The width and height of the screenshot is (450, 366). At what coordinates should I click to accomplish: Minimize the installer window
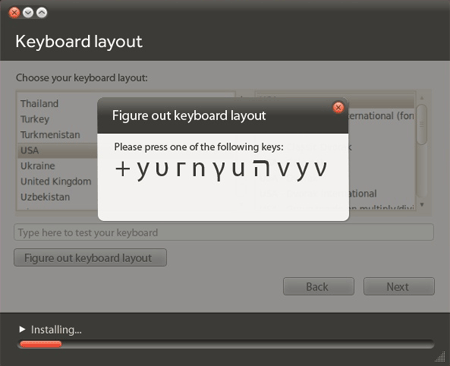tap(28, 13)
